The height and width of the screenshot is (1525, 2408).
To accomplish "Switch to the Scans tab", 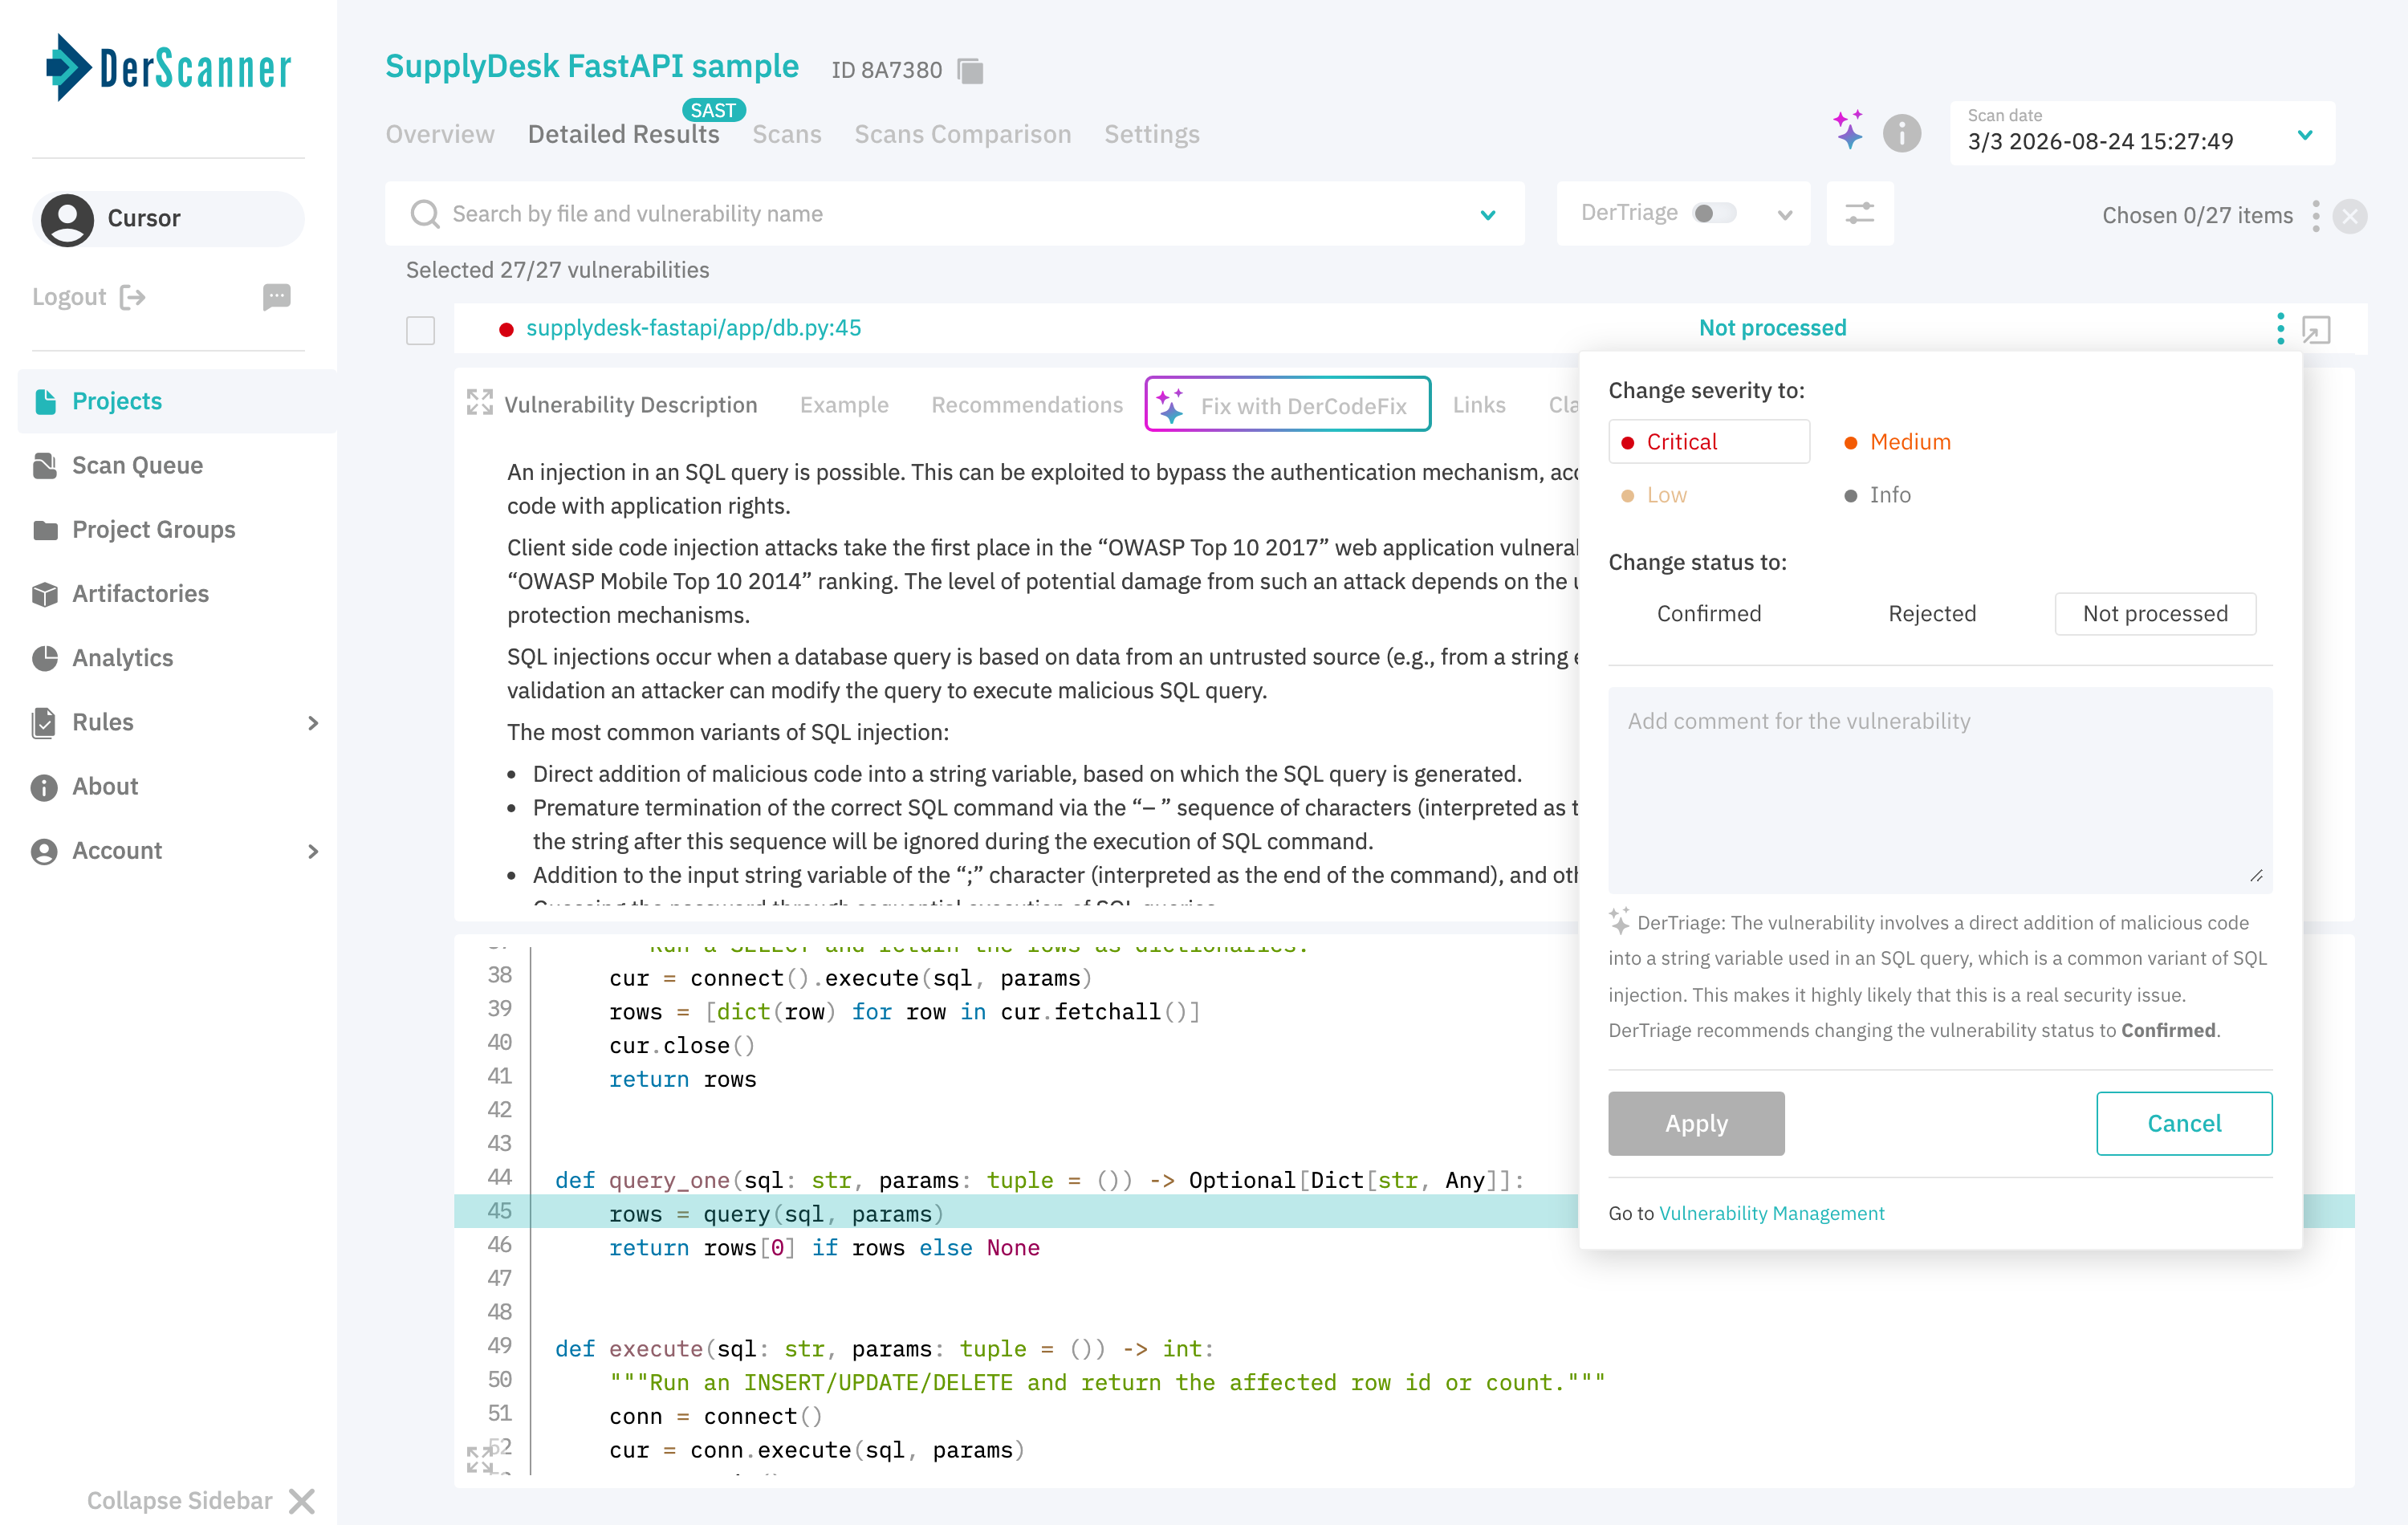I will (787, 134).
